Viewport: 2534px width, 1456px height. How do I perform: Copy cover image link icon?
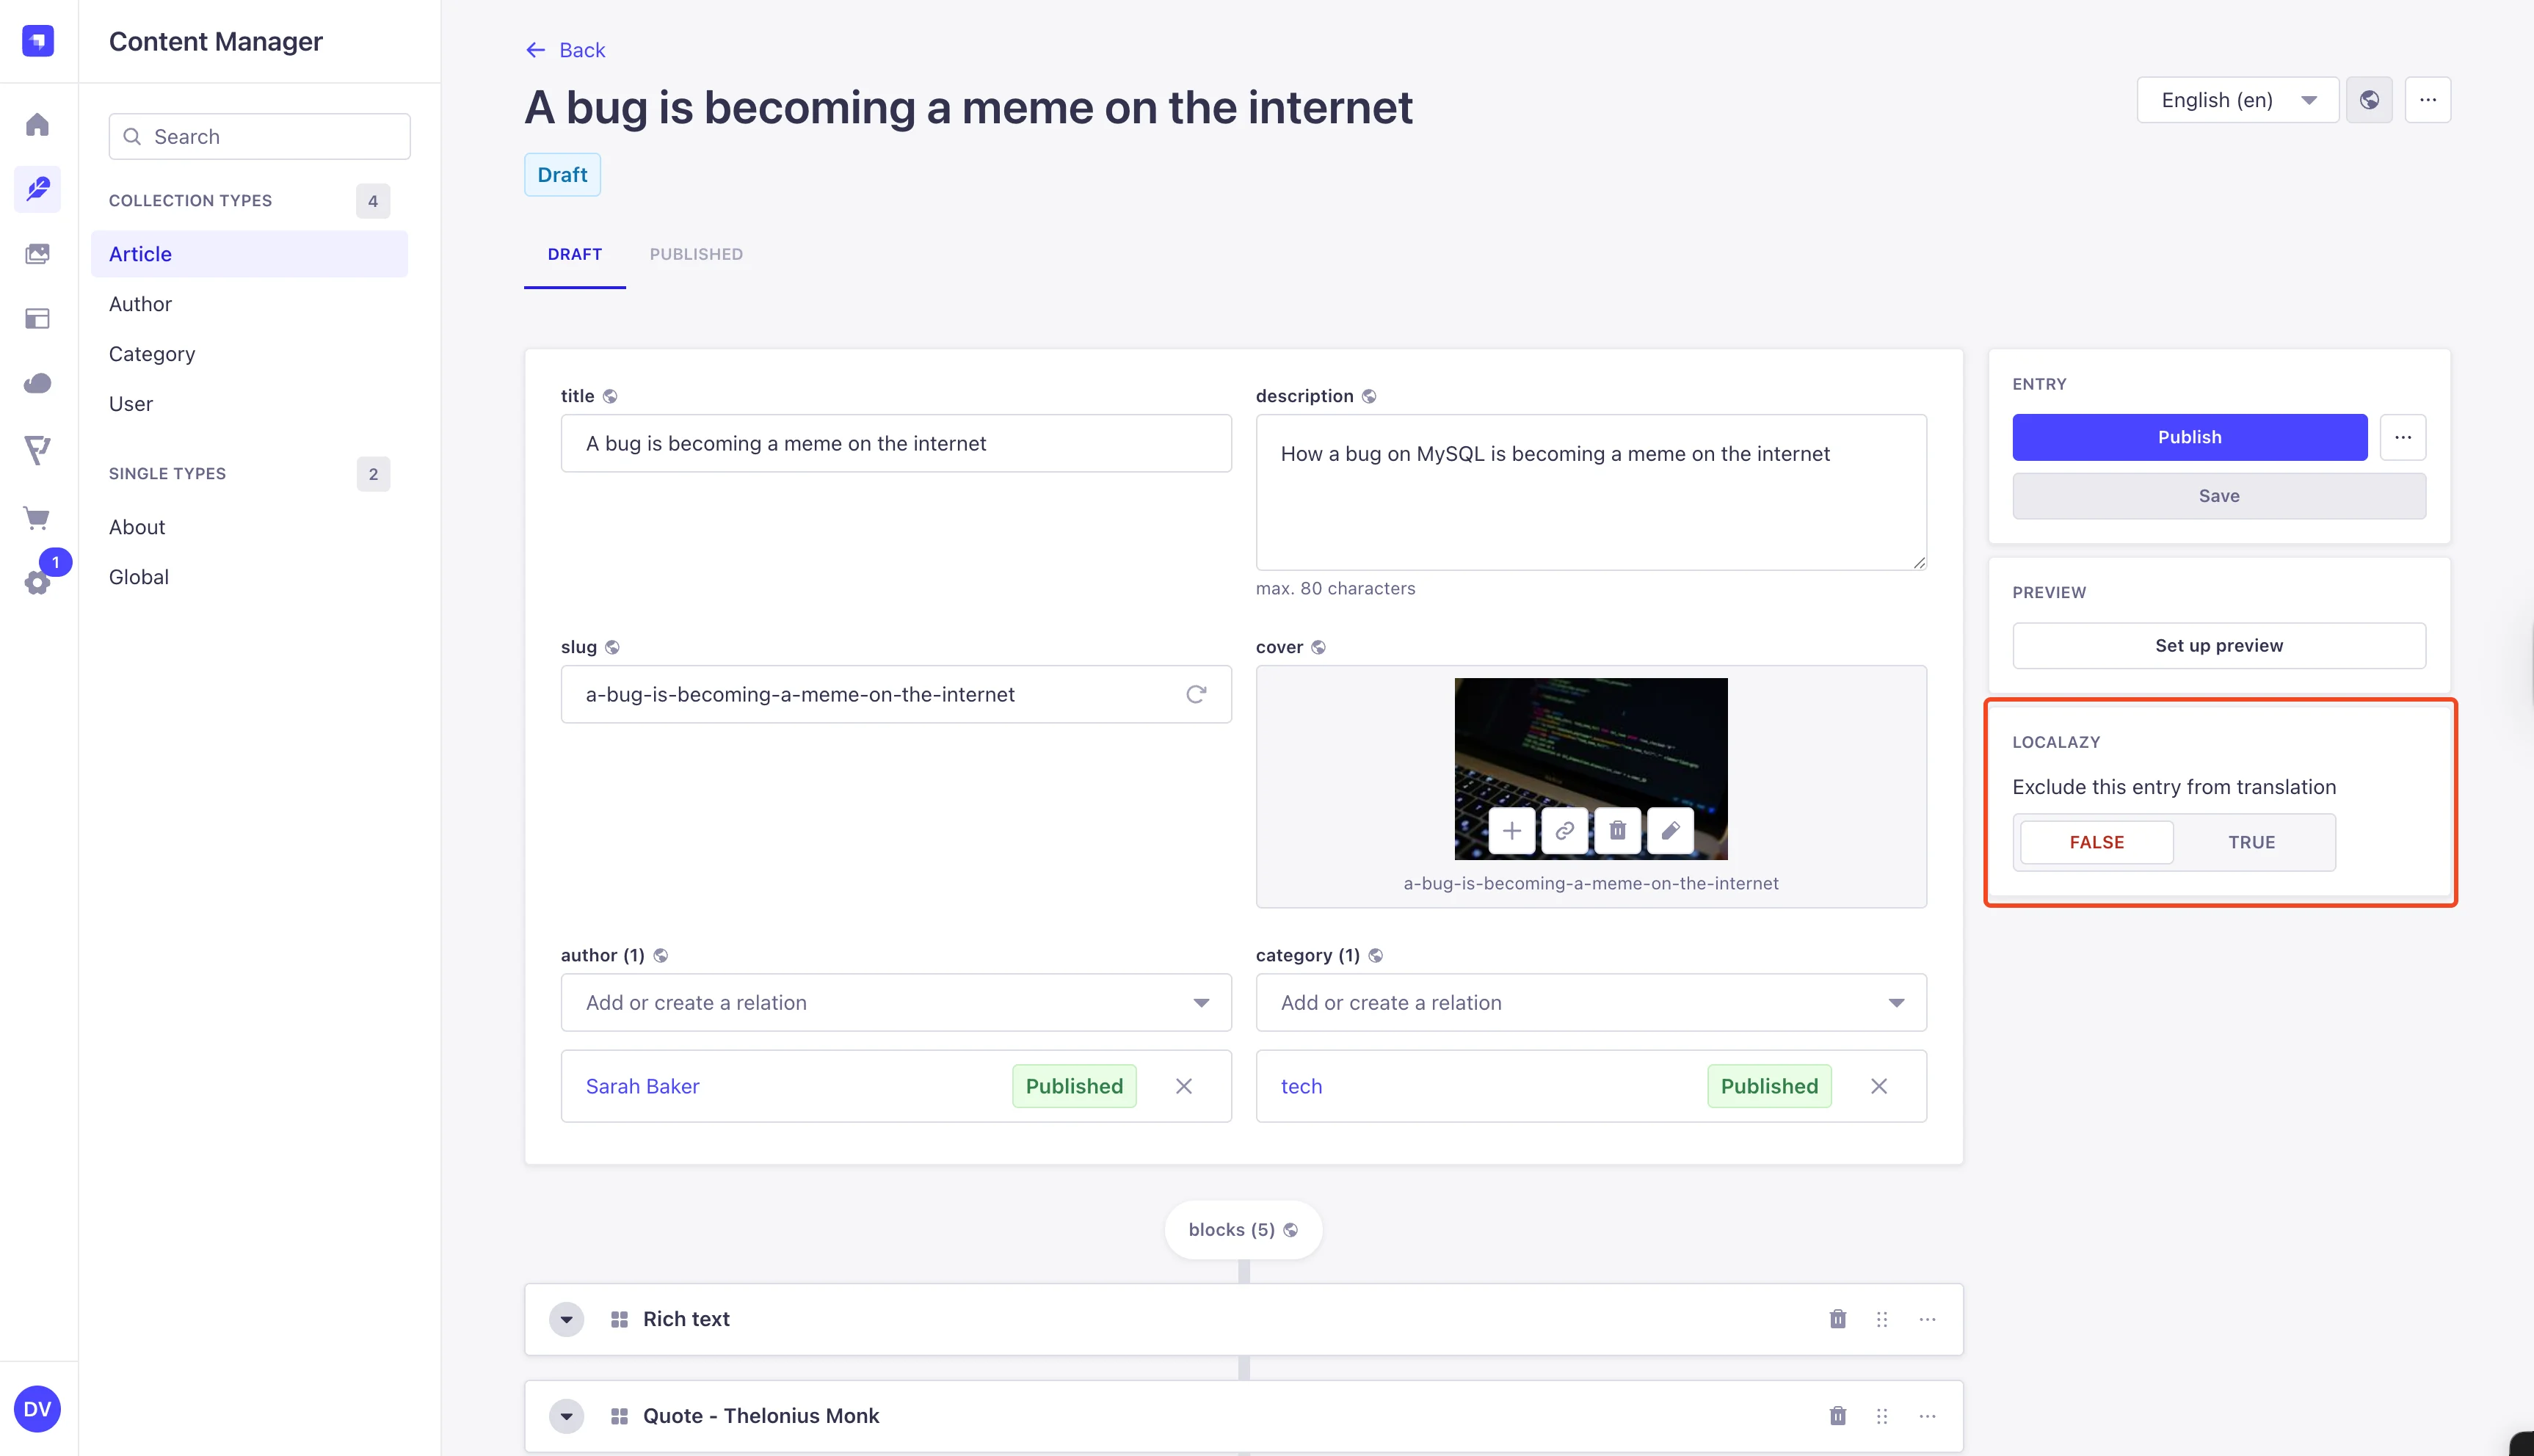click(1564, 831)
